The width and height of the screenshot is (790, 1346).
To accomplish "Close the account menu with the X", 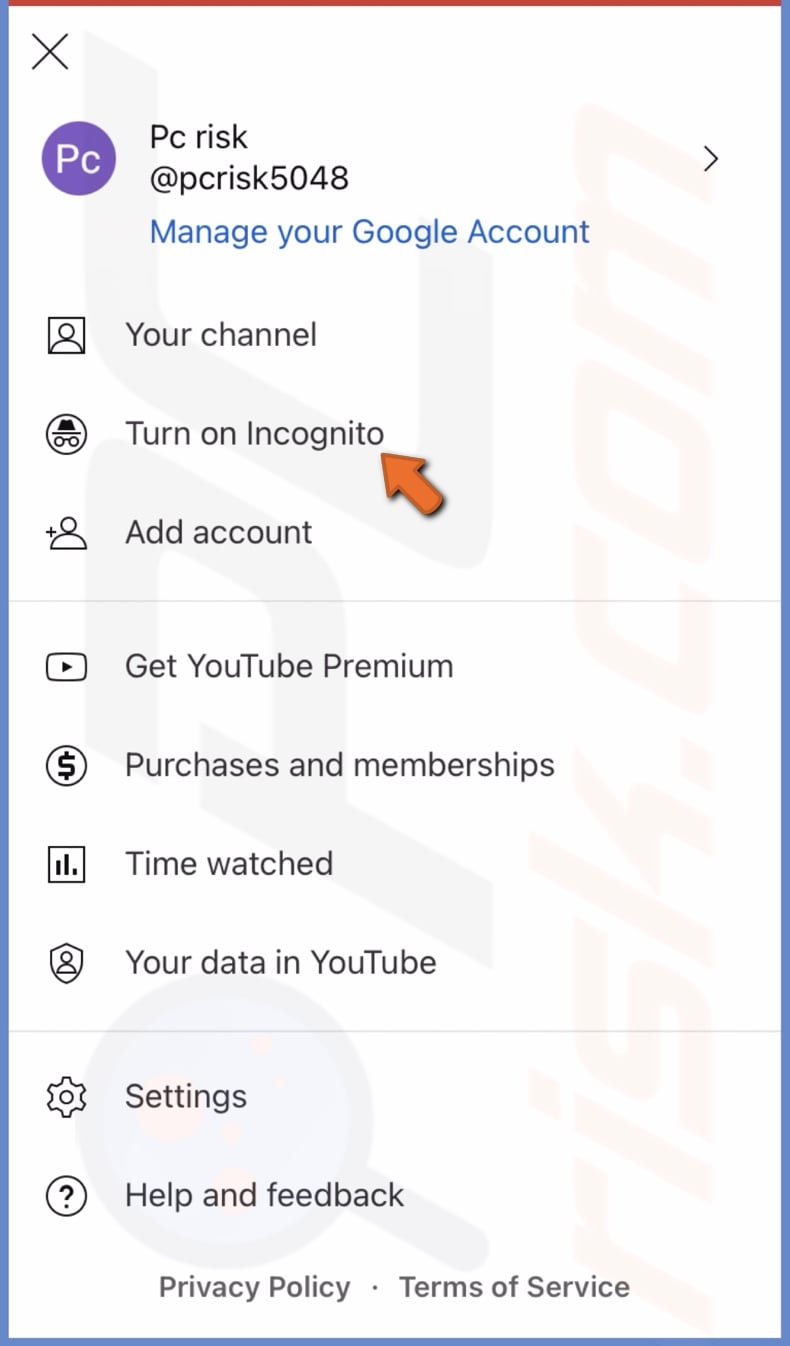I will [49, 52].
